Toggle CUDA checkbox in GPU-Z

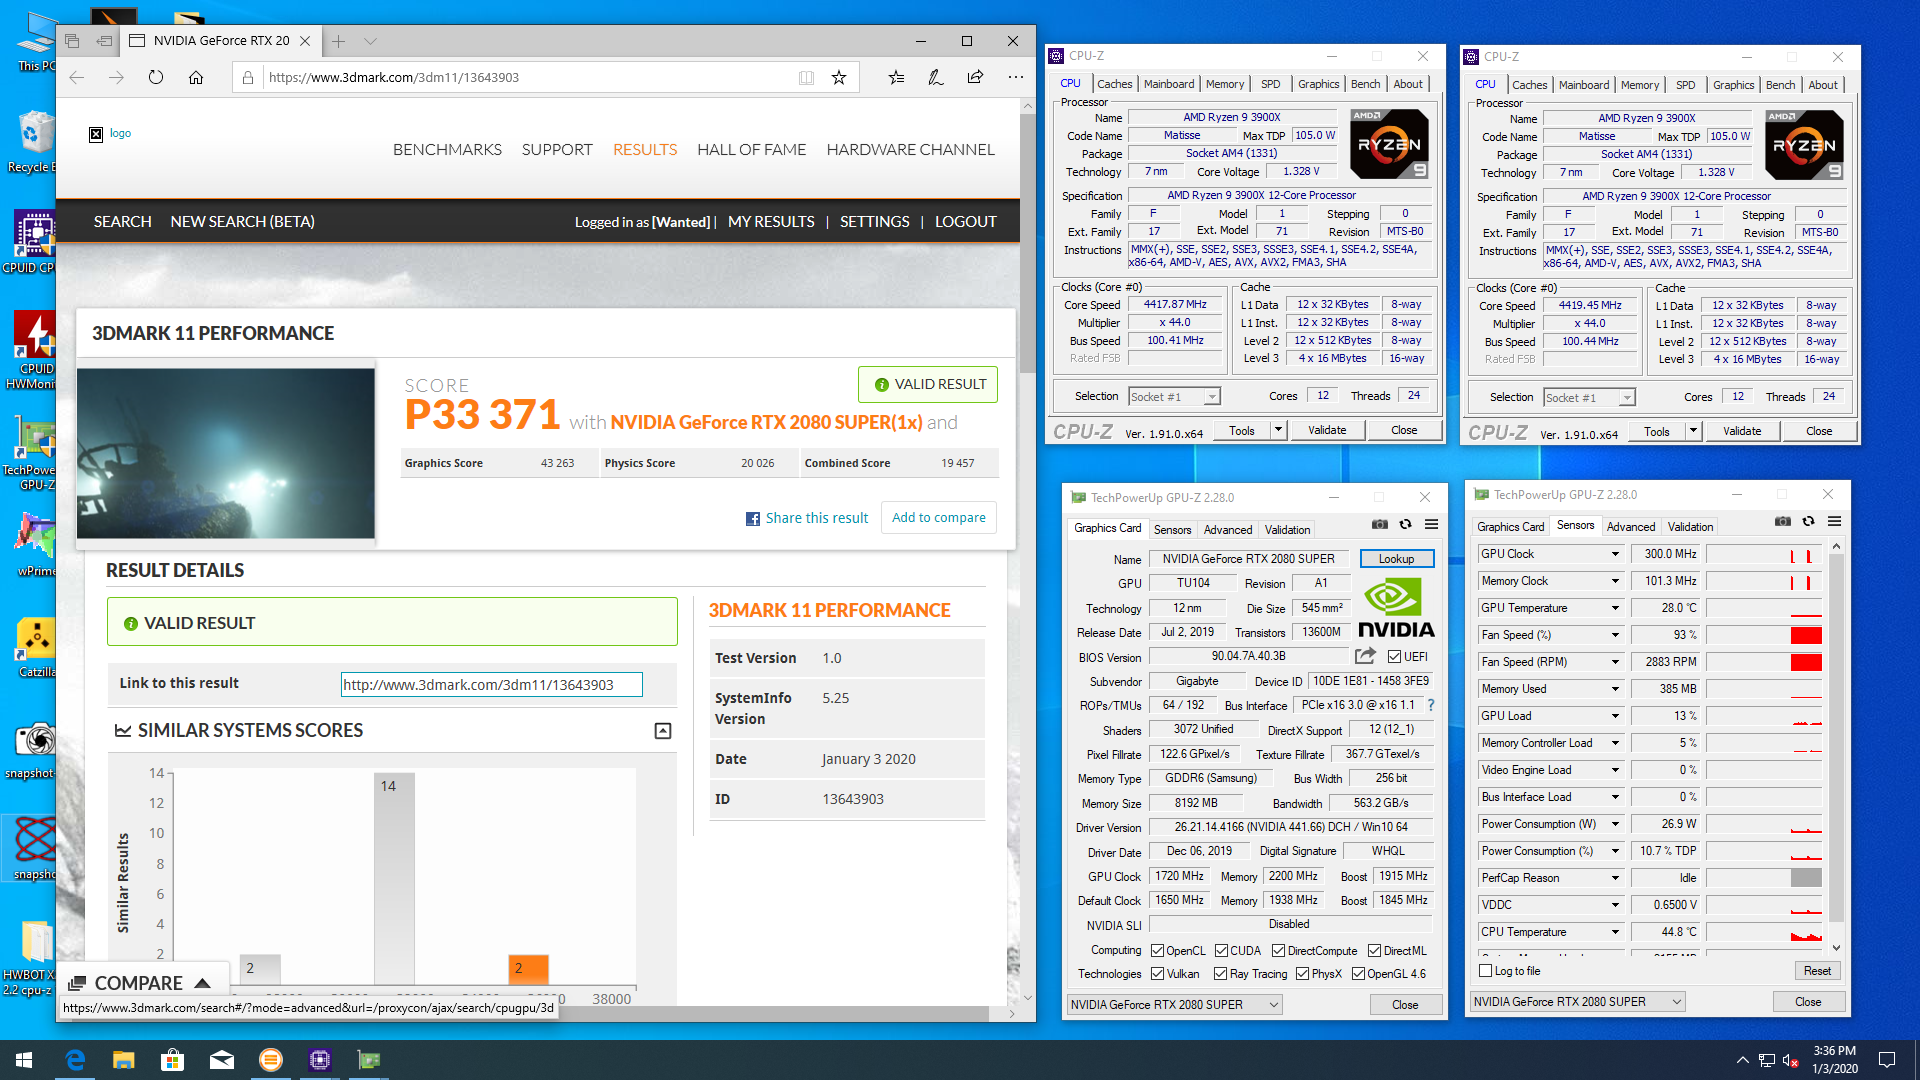[1221, 951]
